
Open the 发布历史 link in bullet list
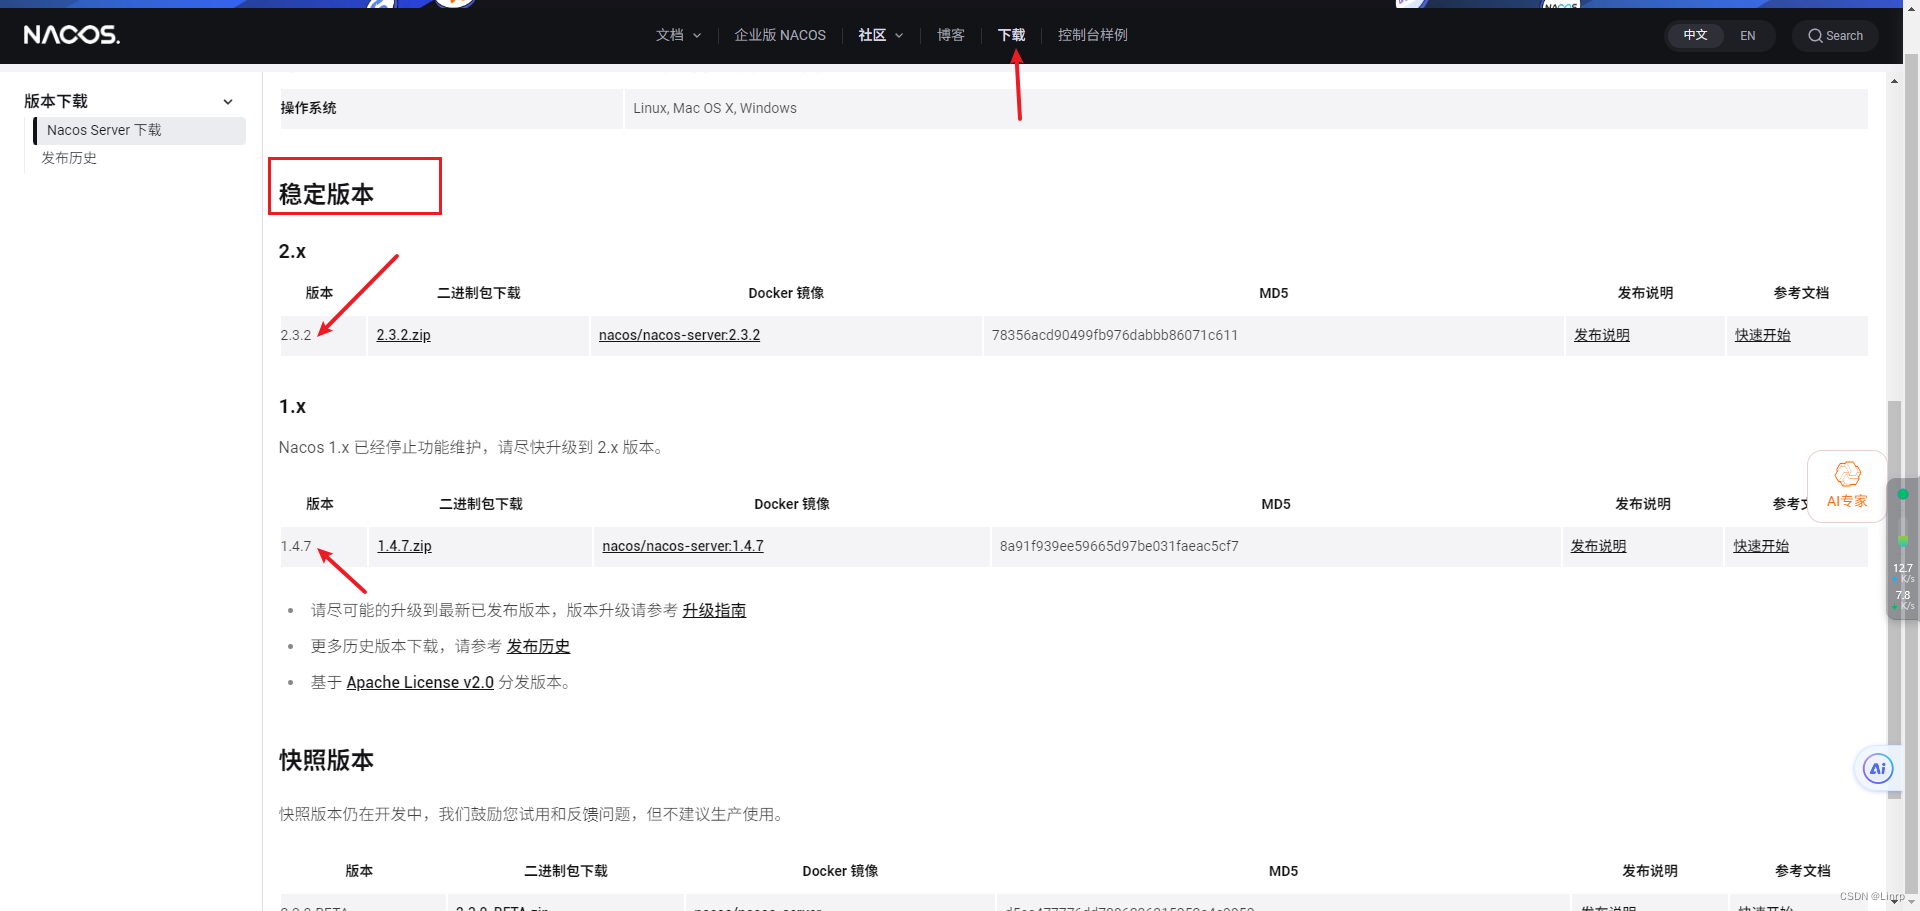pos(538,646)
